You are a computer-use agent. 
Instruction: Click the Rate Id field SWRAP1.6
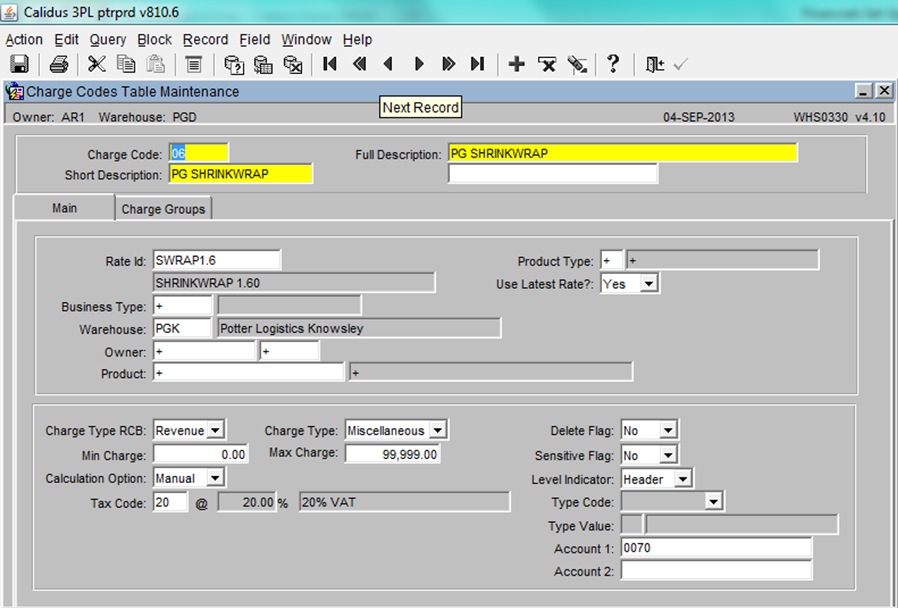click(217, 260)
